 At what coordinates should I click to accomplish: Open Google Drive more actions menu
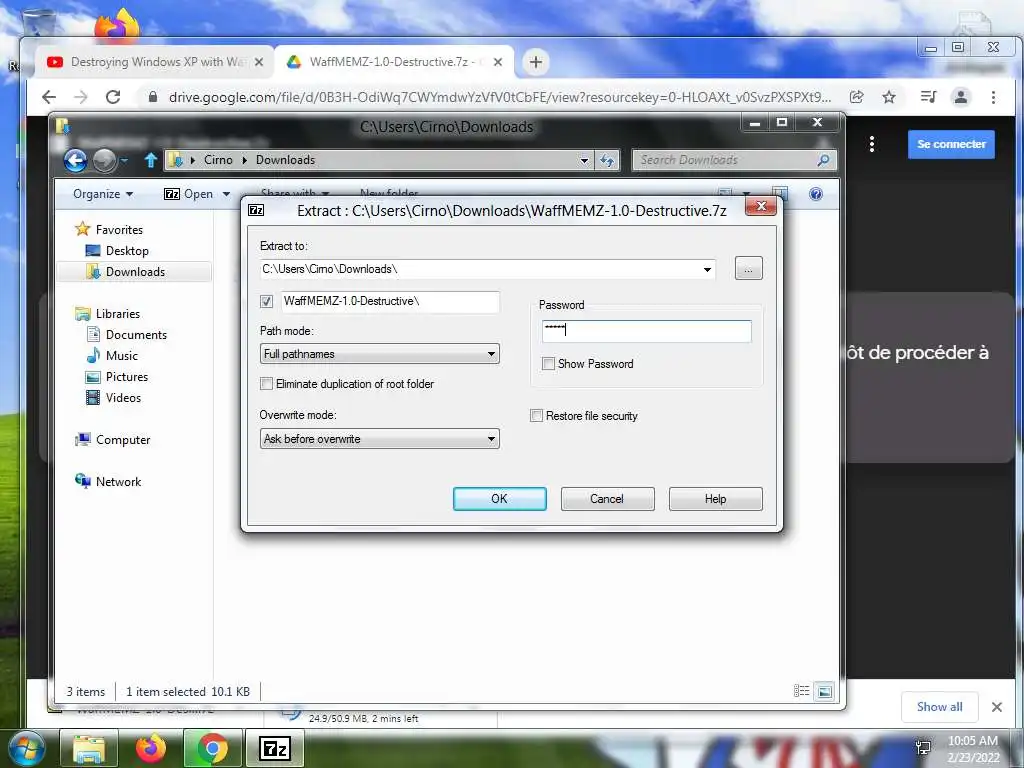coord(872,144)
